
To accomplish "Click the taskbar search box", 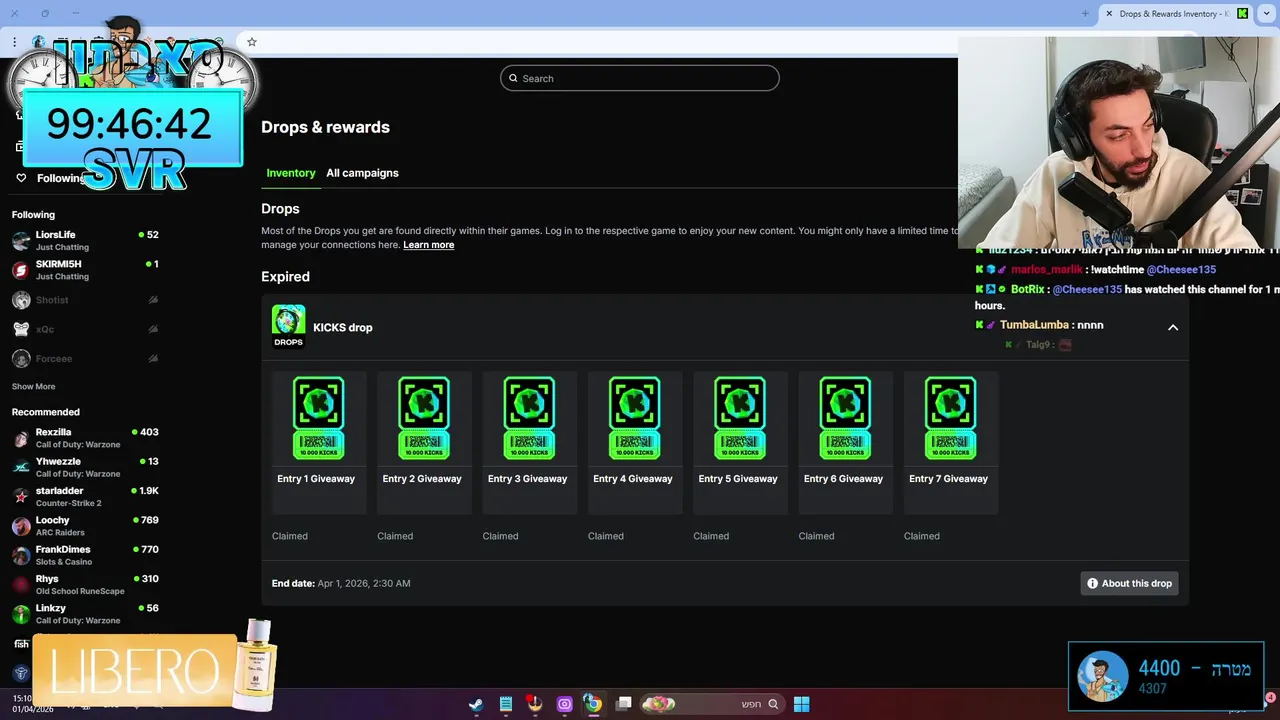I will (x=712, y=704).
